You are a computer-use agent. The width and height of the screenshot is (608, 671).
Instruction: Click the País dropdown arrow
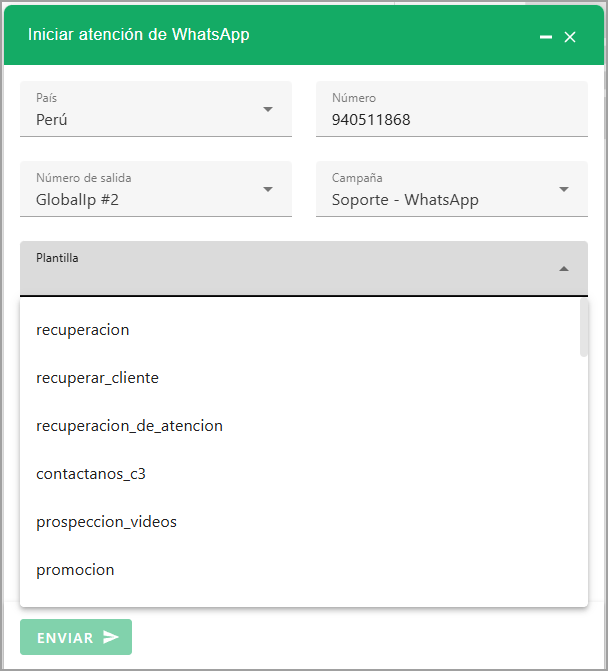coord(268,109)
